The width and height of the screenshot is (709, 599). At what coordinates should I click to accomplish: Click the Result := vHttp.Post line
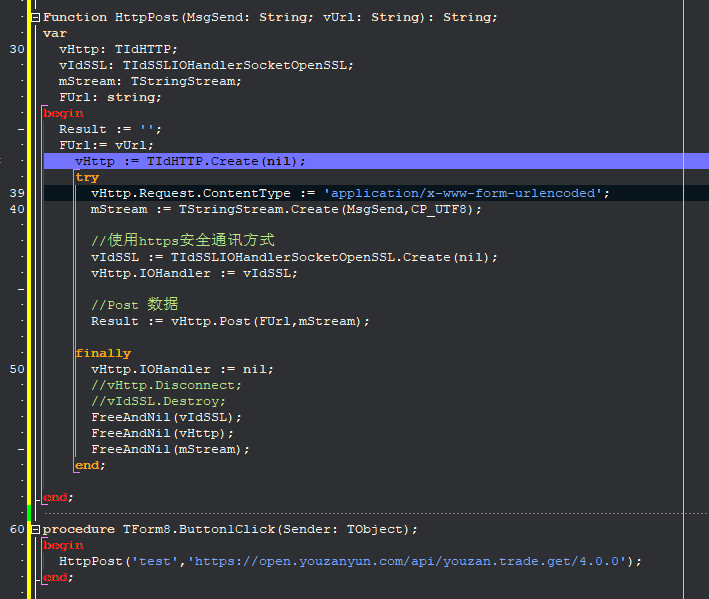click(x=230, y=321)
